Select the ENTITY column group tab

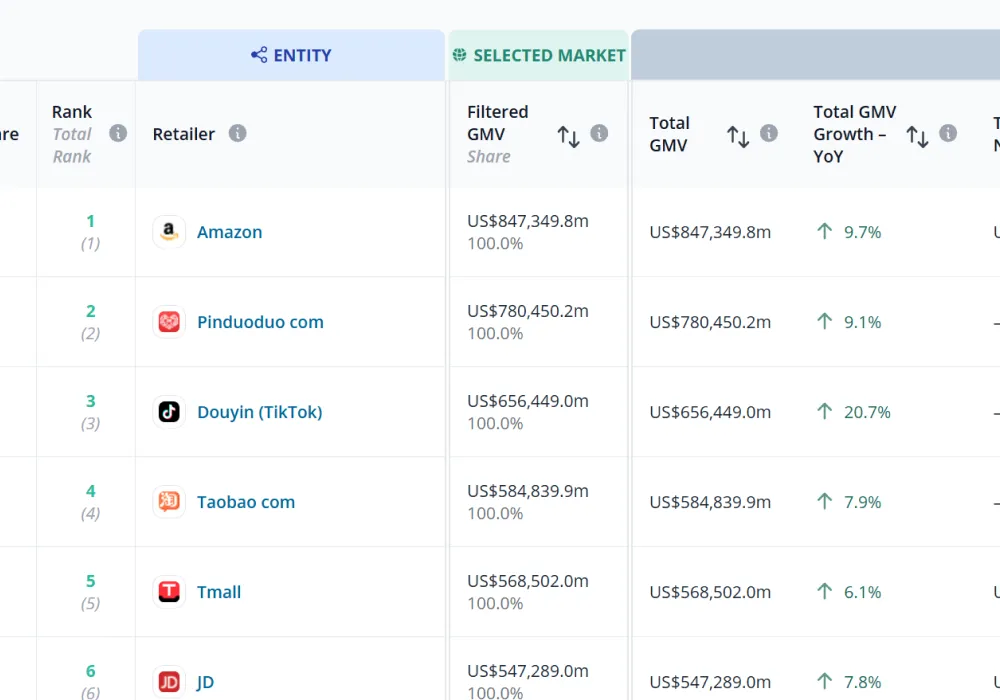pyautogui.click(x=291, y=55)
